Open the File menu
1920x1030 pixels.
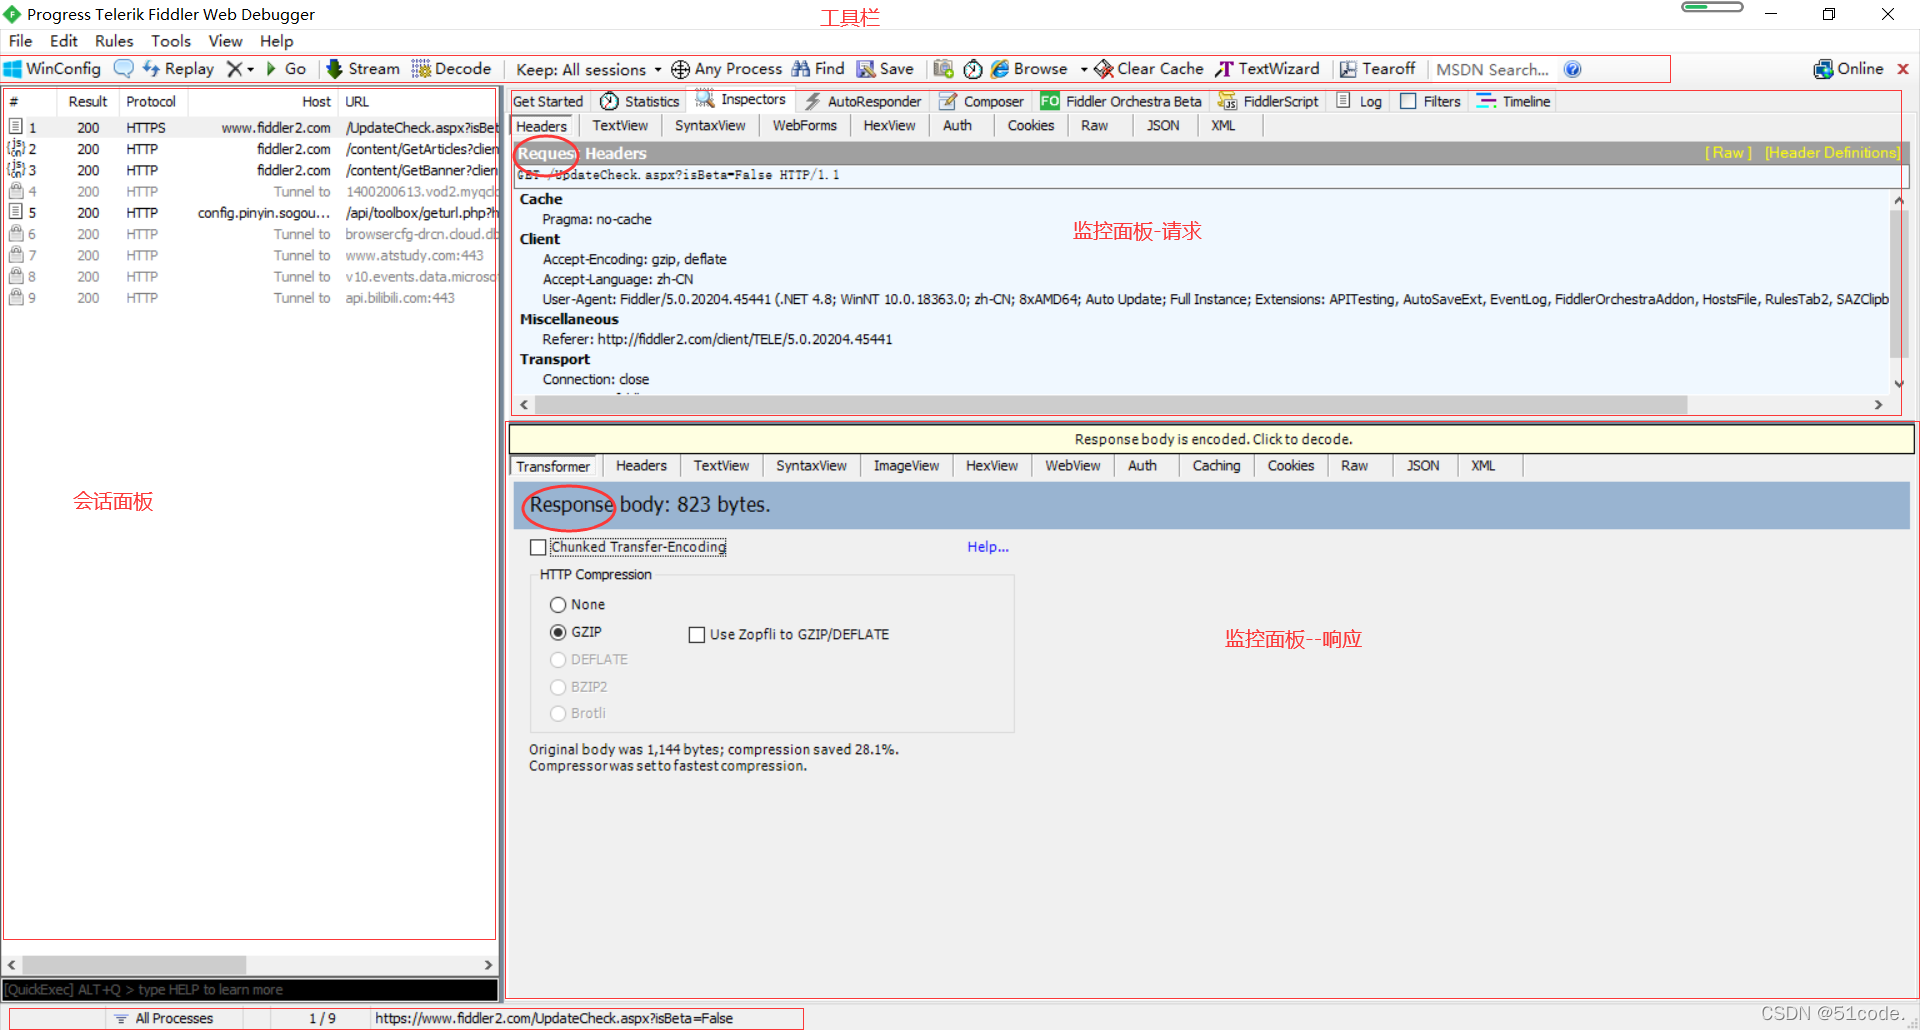(x=20, y=41)
